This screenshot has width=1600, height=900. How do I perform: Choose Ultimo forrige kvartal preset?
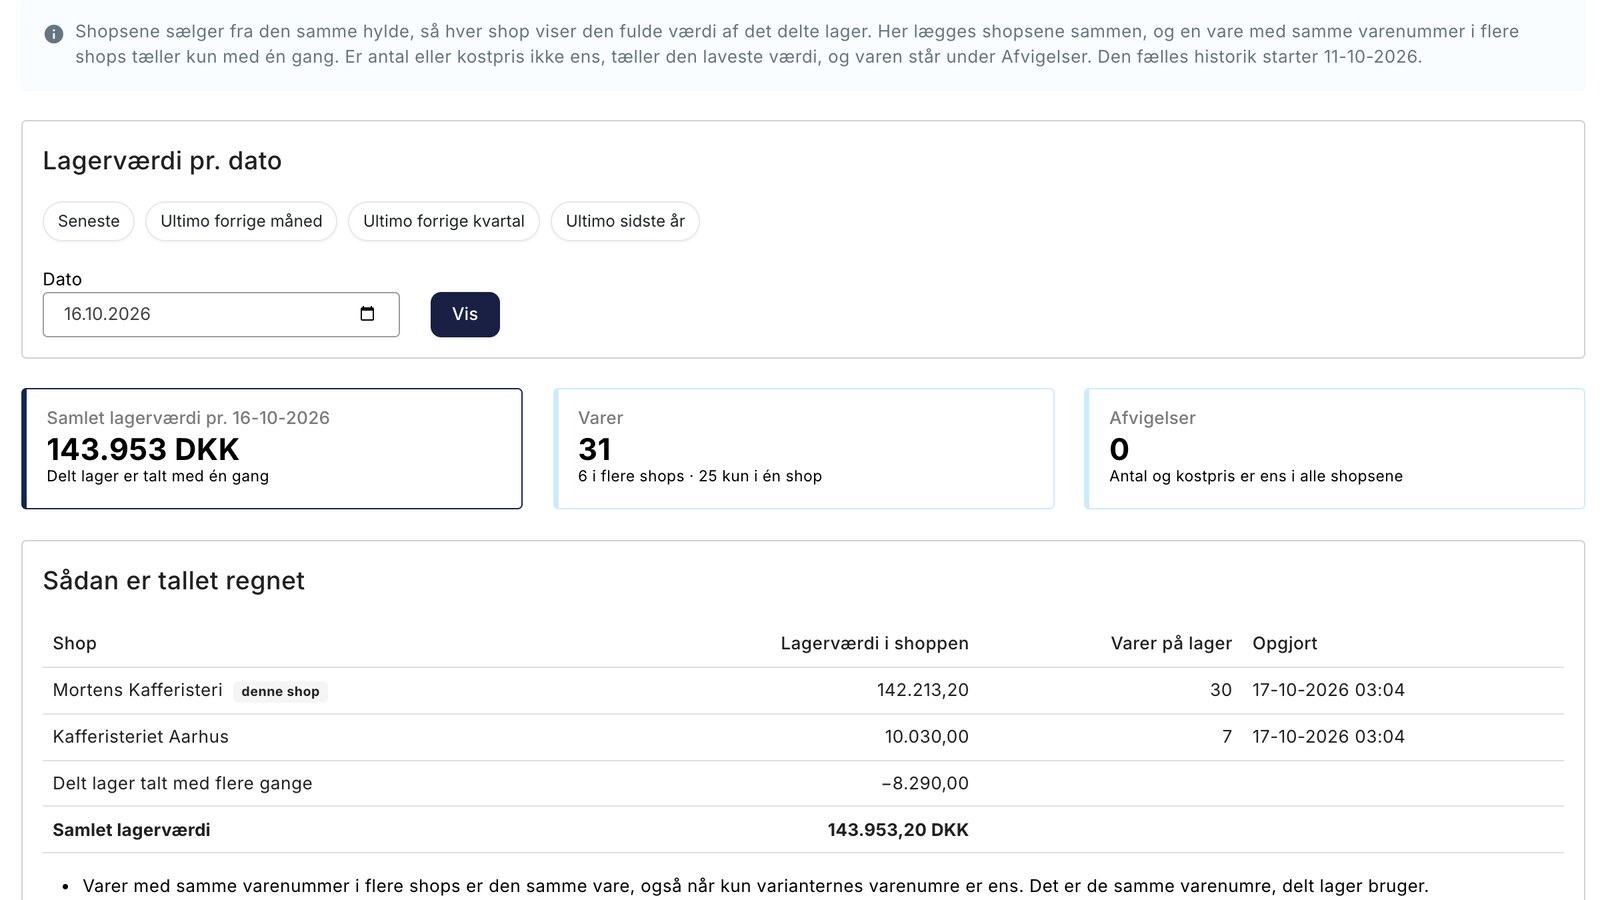coord(444,221)
